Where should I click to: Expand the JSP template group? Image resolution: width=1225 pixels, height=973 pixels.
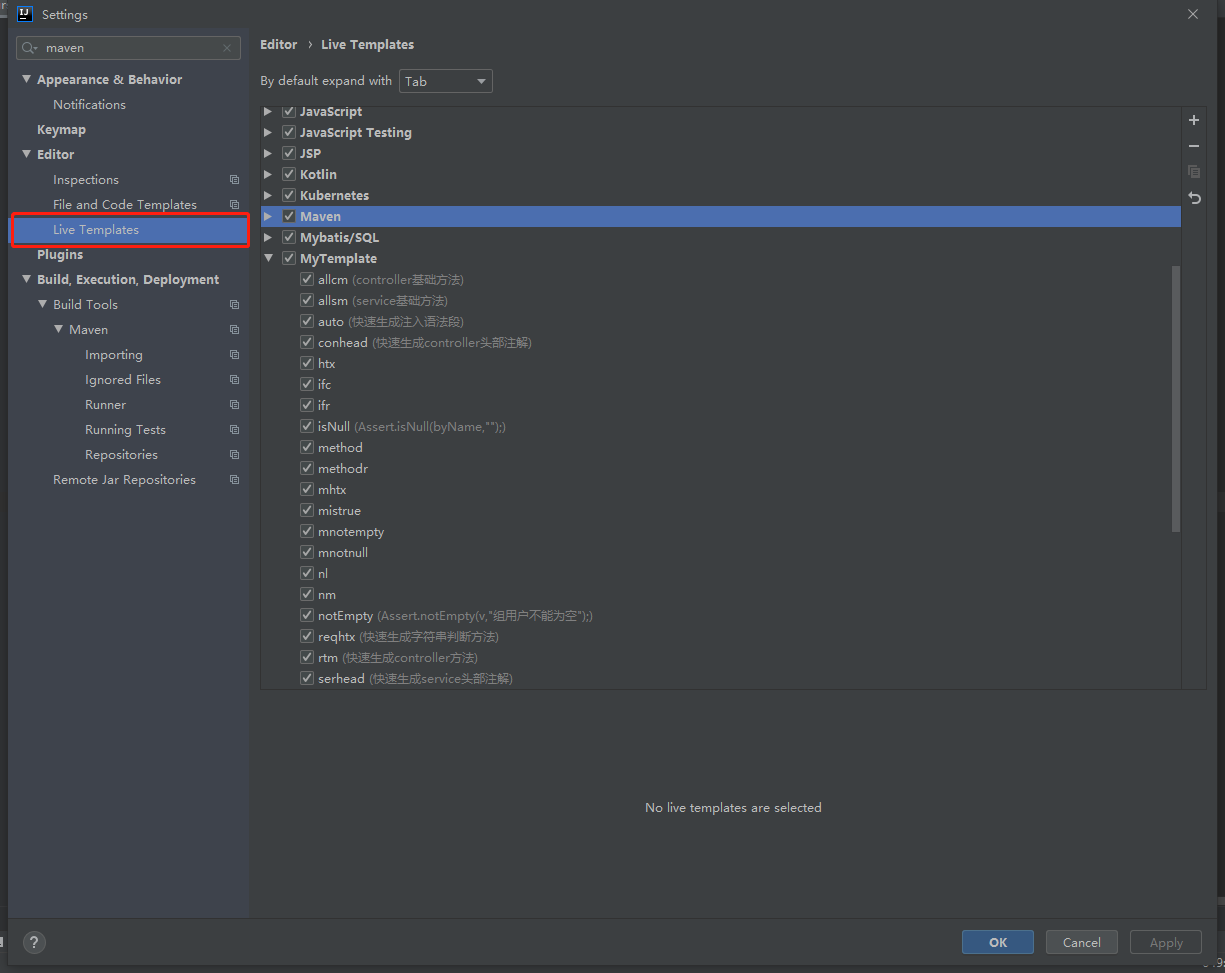coord(268,153)
